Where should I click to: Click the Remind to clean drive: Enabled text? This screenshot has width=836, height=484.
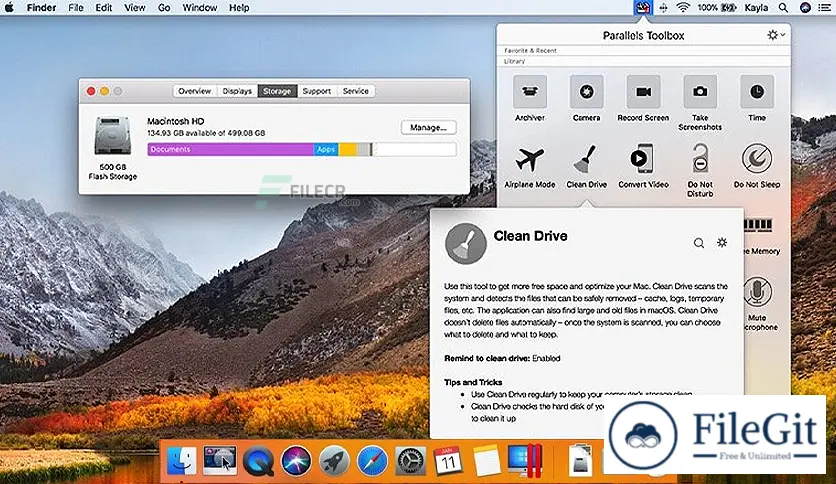[502, 358]
